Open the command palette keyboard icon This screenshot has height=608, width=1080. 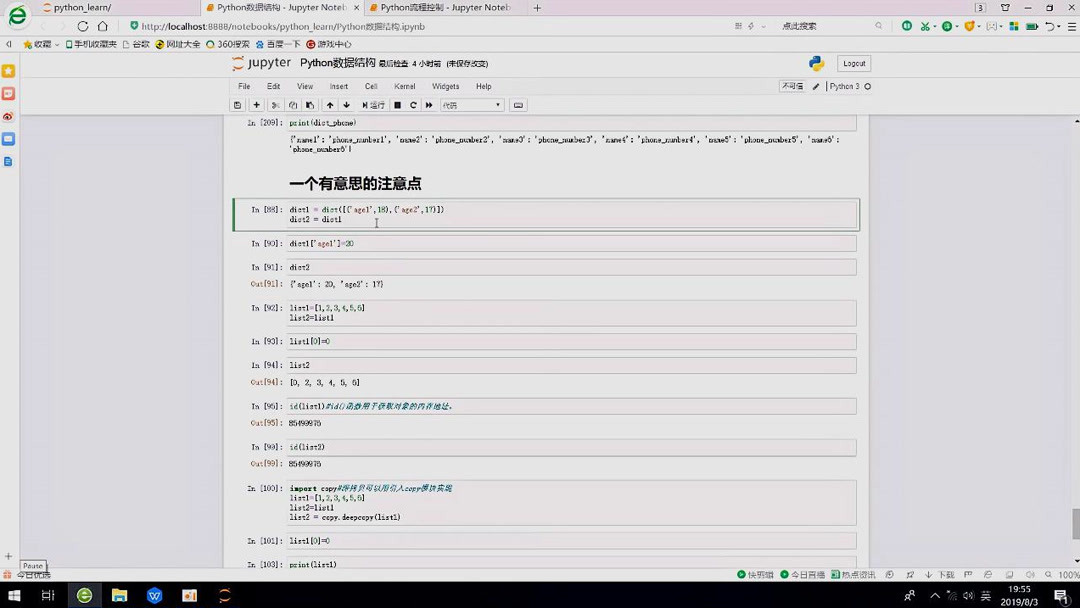(x=518, y=105)
